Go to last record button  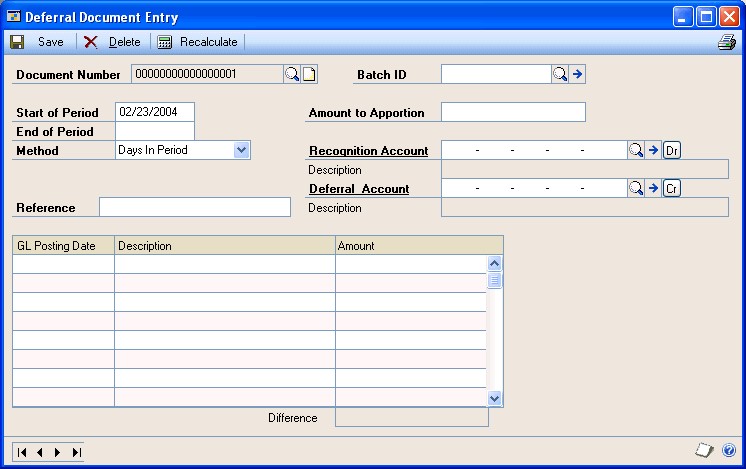click(x=76, y=452)
